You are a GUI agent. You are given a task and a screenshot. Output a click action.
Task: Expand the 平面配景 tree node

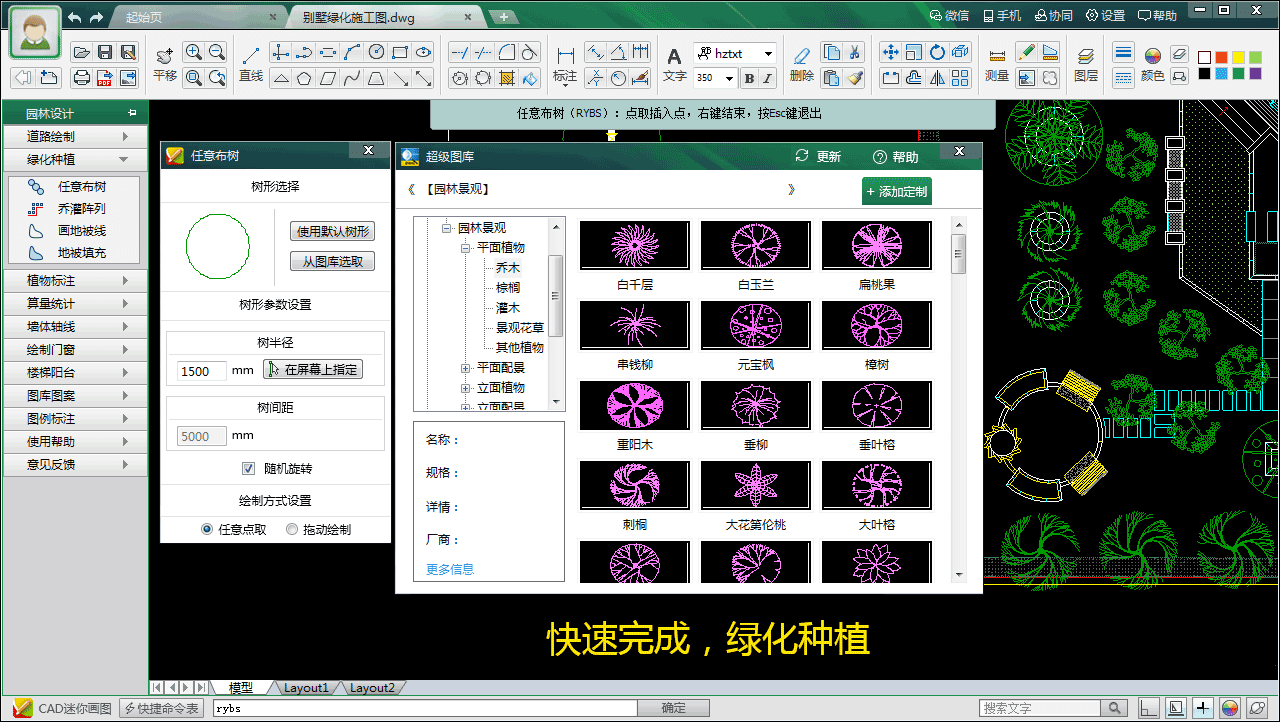click(463, 367)
